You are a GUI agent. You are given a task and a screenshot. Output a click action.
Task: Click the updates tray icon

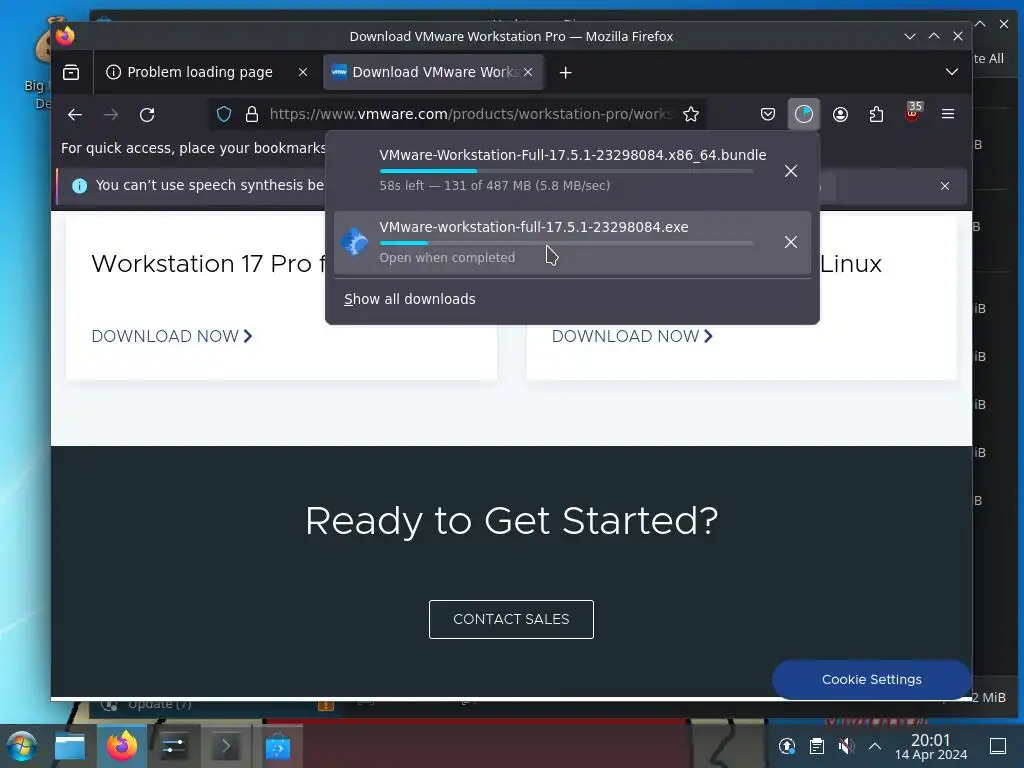pyautogui.click(x=787, y=746)
